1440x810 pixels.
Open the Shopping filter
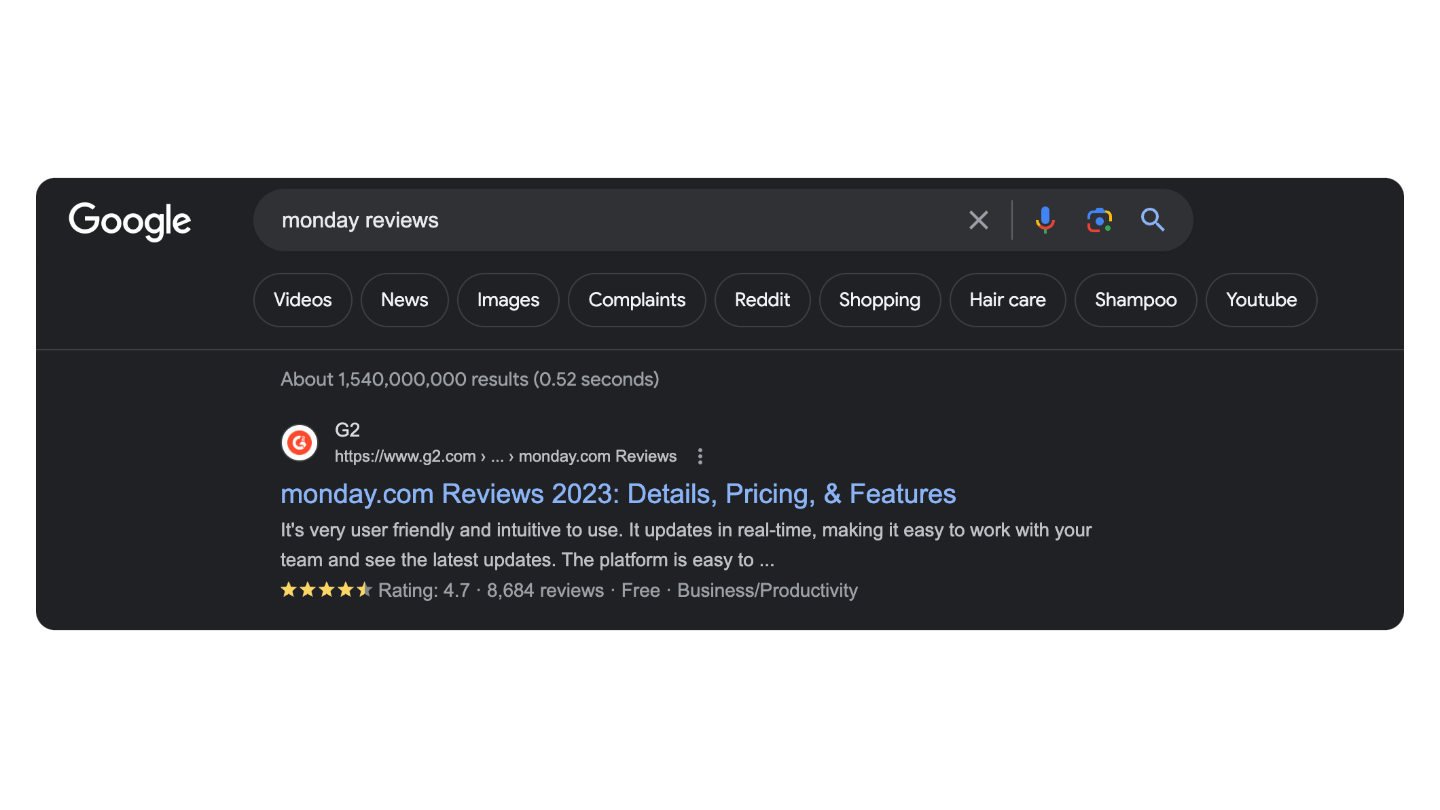point(880,300)
